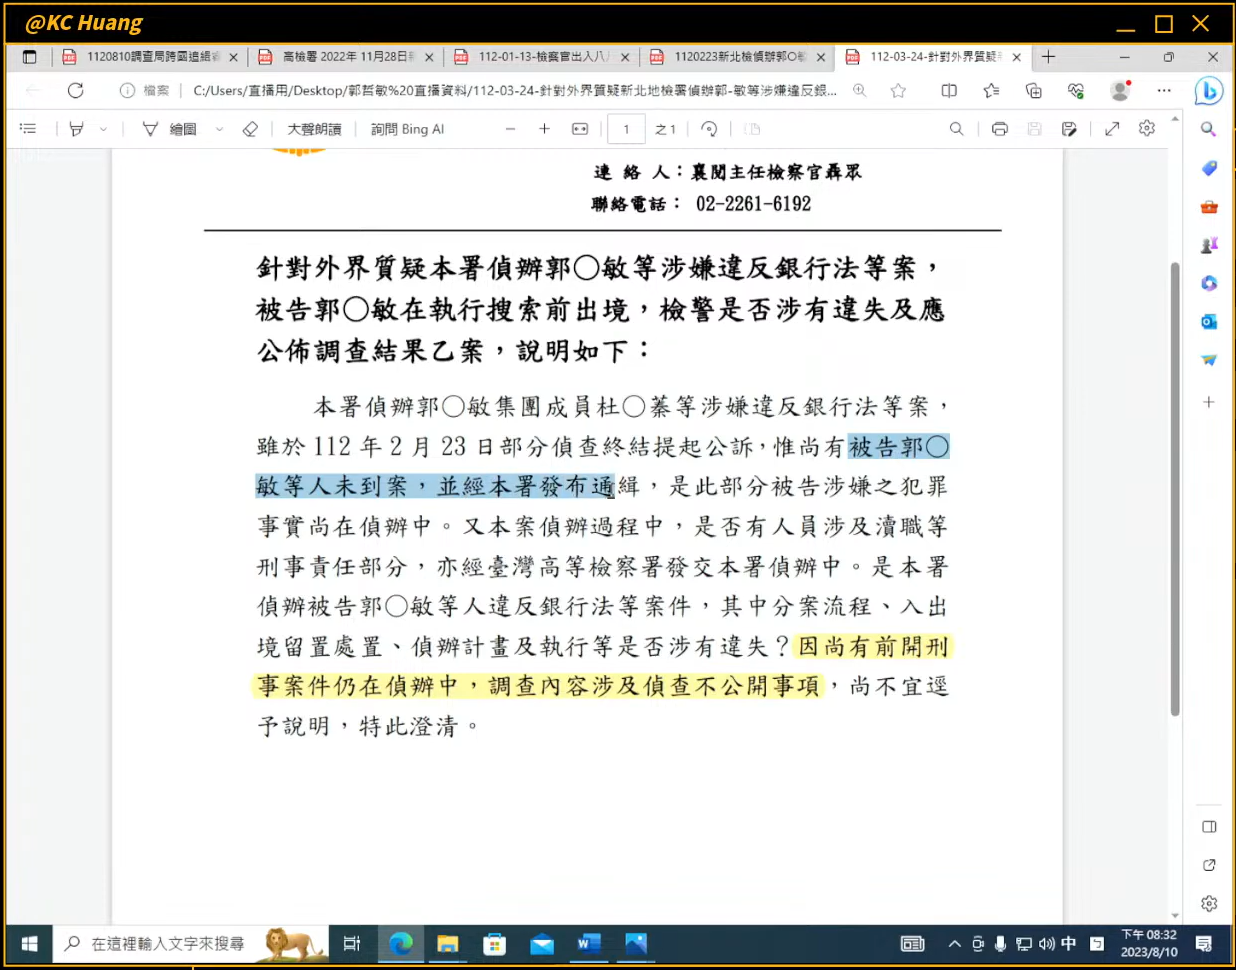Print the PDF document
This screenshot has width=1236, height=970.
999,129
